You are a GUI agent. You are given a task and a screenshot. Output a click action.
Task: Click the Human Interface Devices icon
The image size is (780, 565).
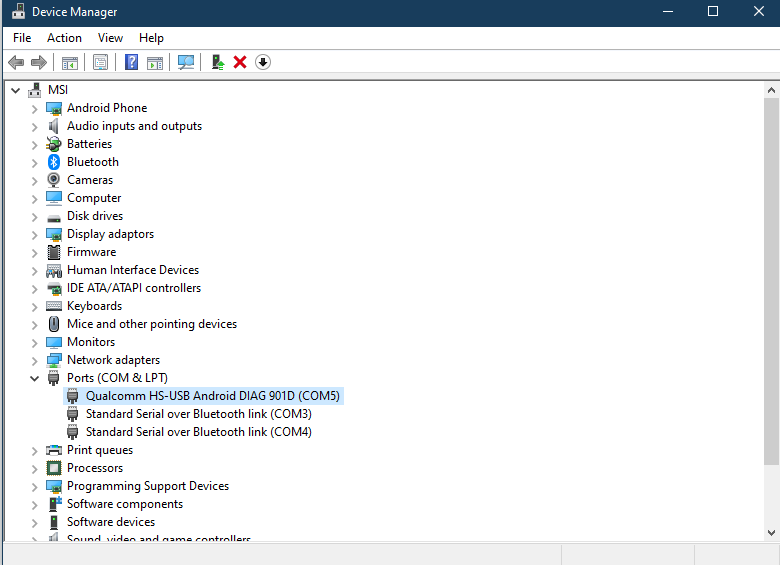(54, 270)
